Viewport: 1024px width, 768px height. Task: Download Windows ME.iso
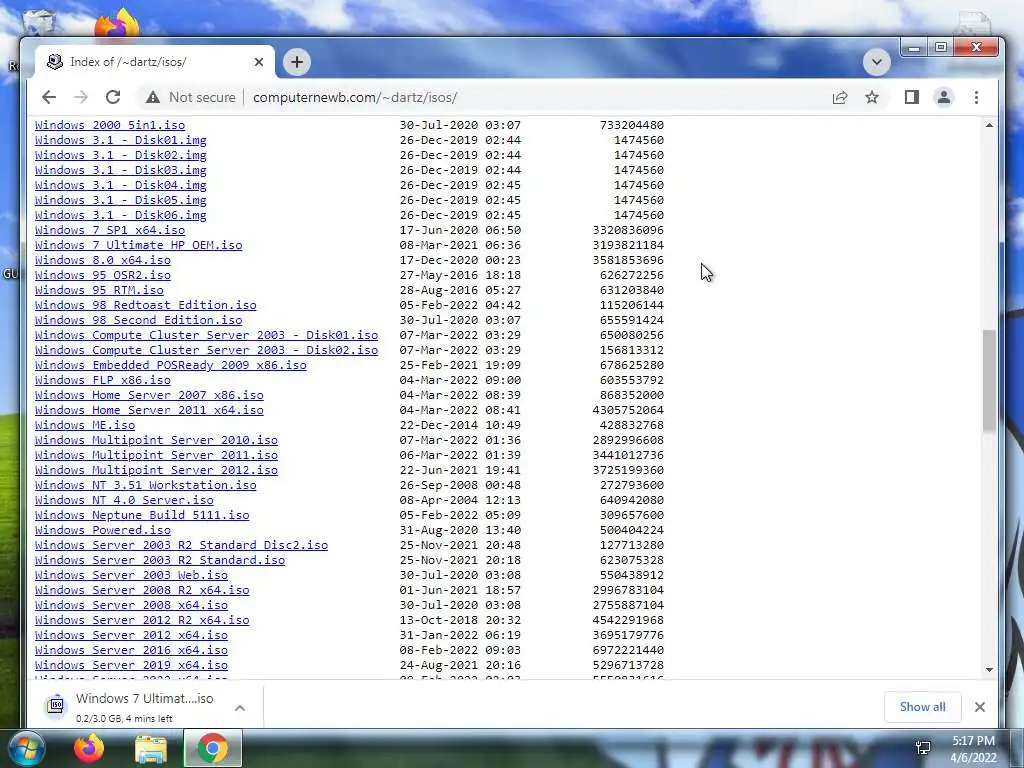85,425
